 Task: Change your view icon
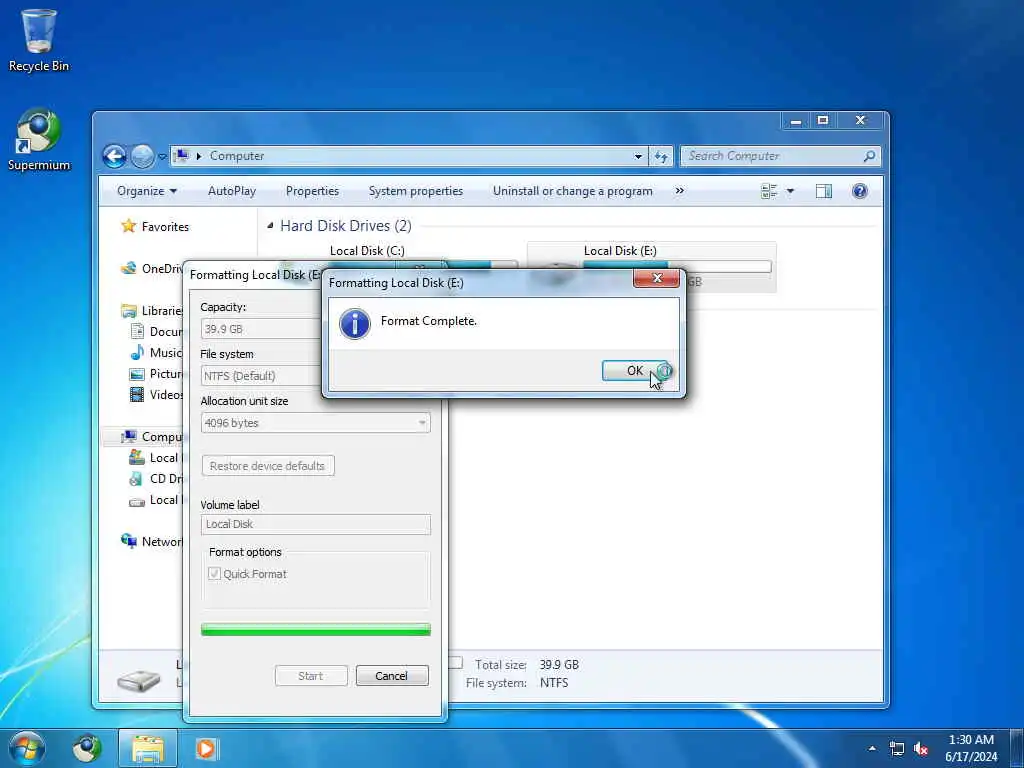769,191
